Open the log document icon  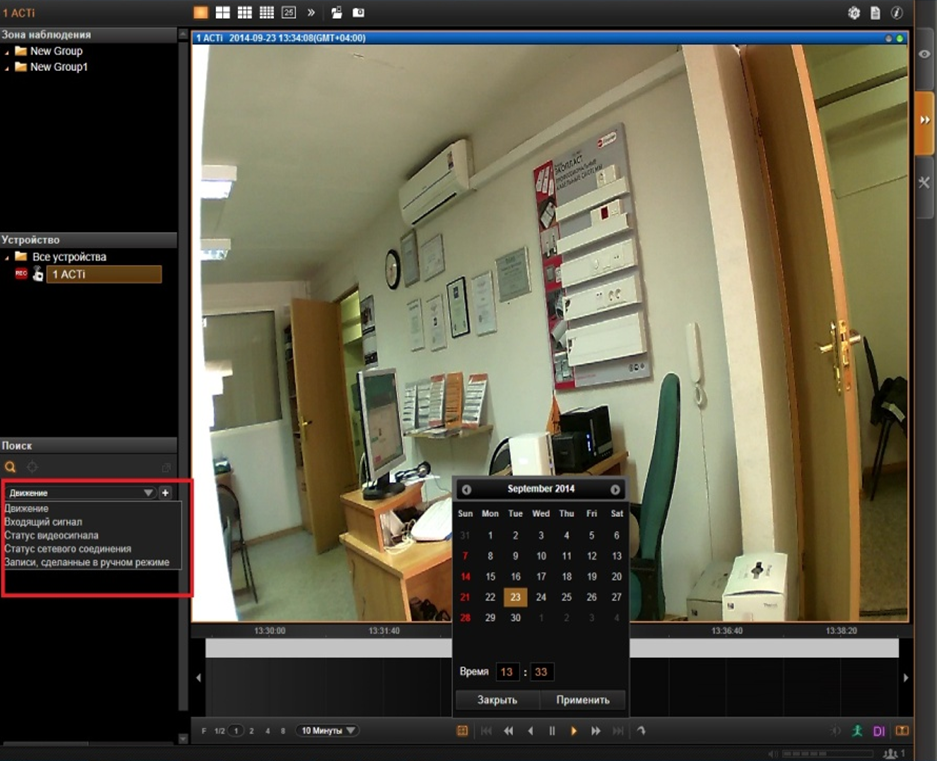tap(875, 13)
